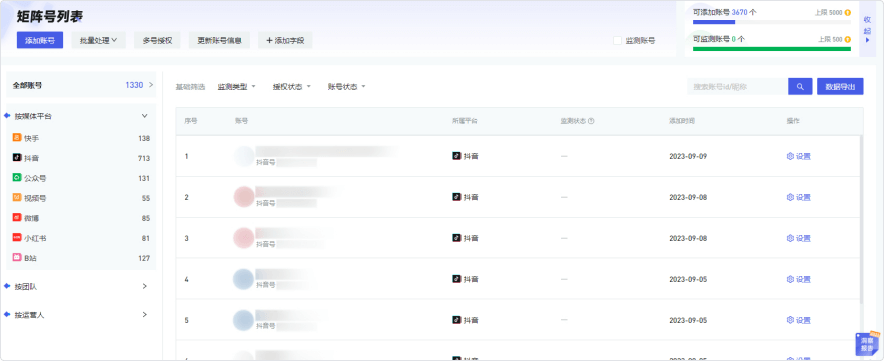Click the 快手 platform icon
This screenshot has height=361, width=884.
(x=17, y=138)
